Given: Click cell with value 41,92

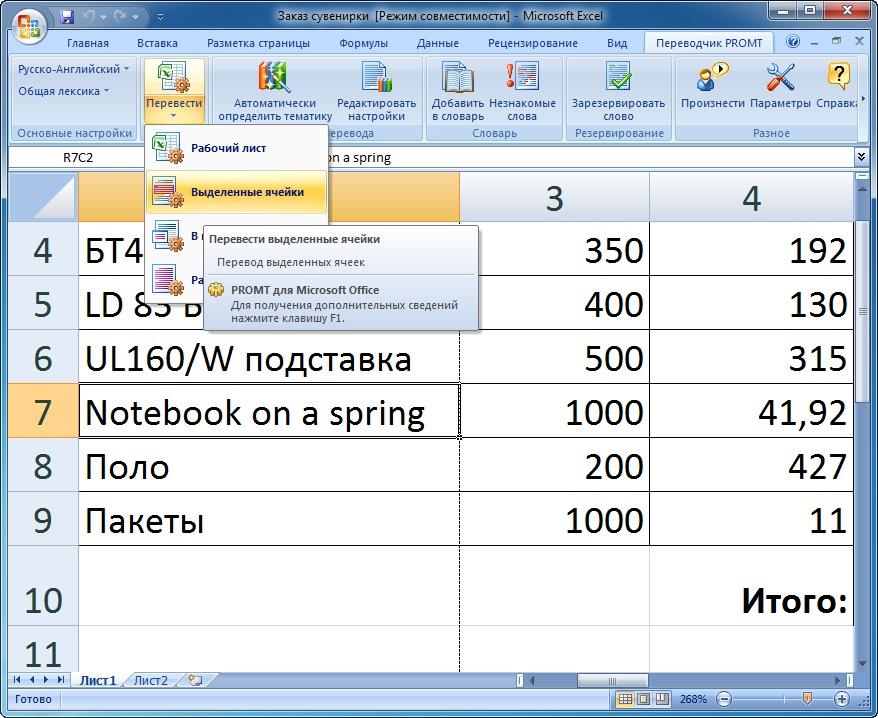Looking at the screenshot, I should 751,411.
